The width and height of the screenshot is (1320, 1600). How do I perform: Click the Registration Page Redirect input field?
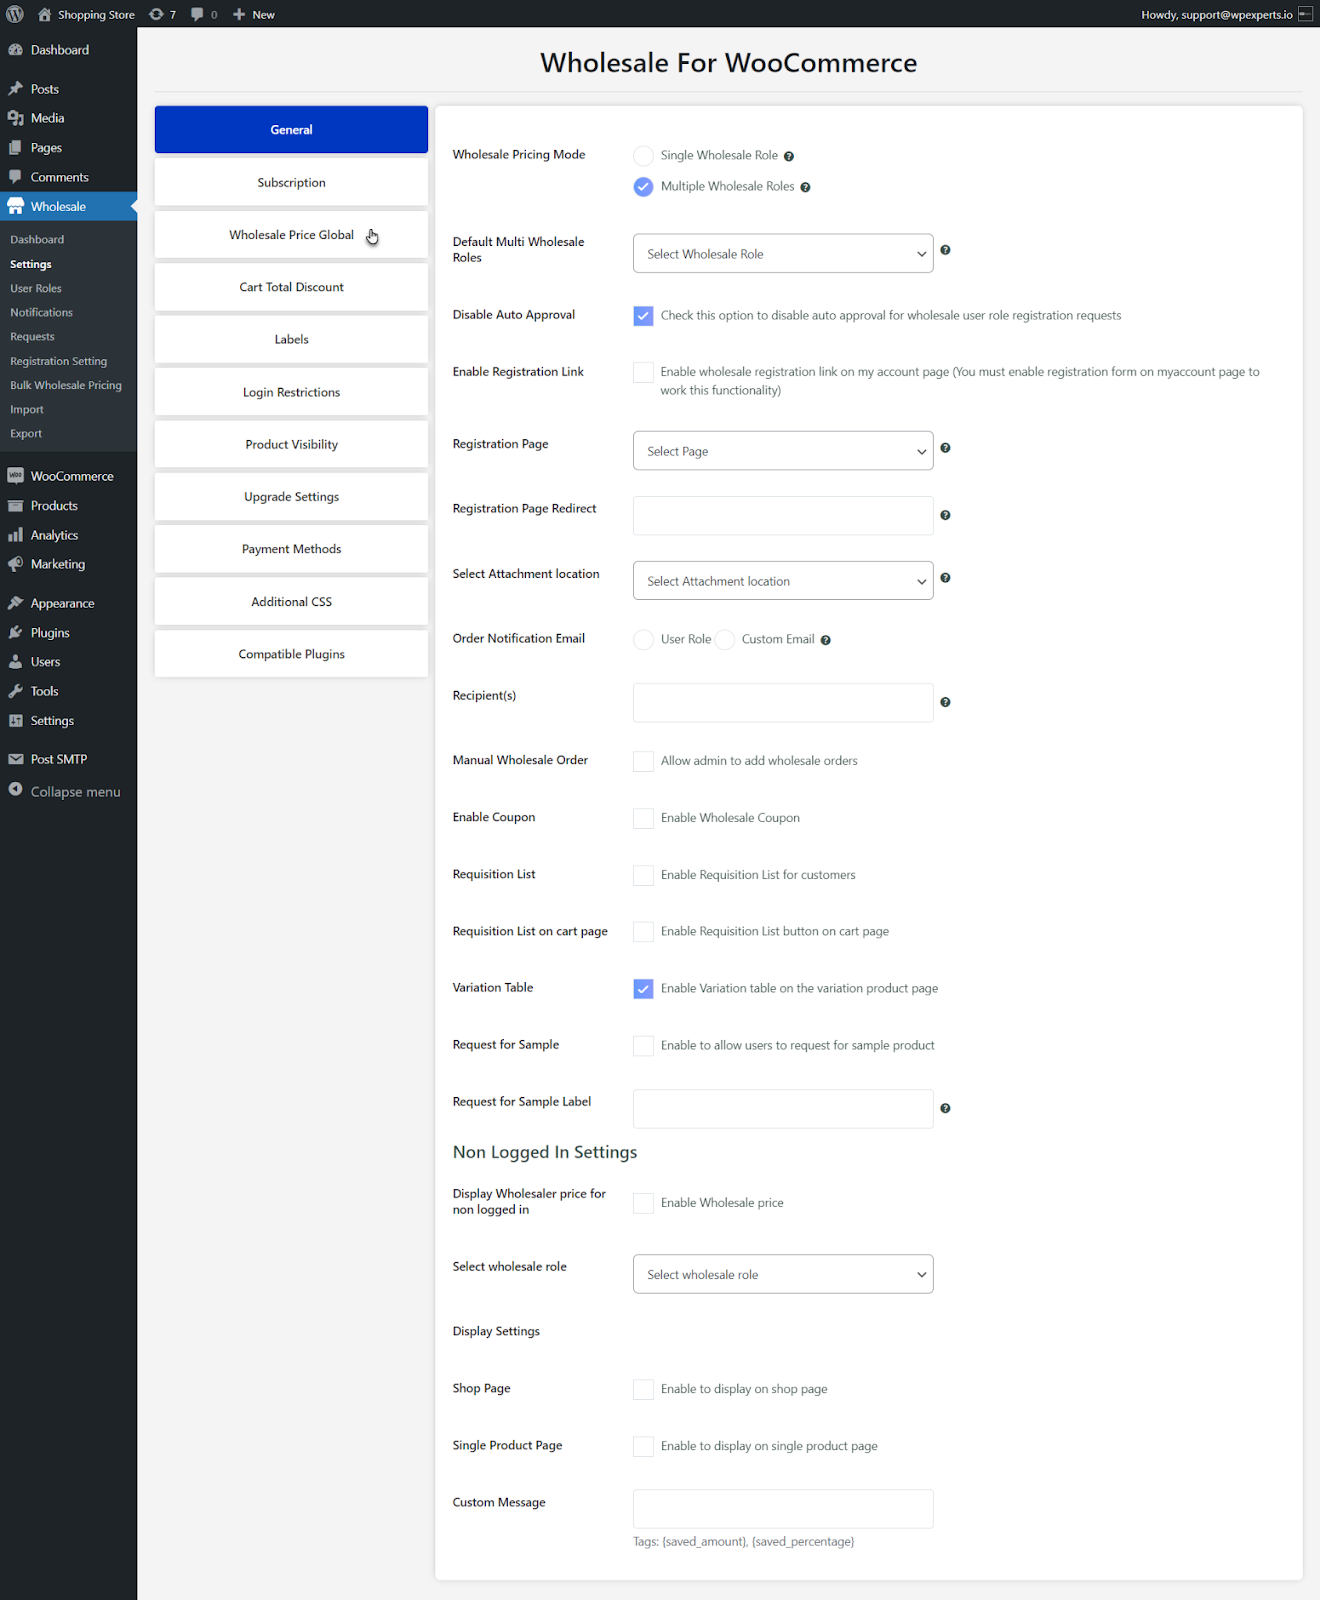[783, 516]
